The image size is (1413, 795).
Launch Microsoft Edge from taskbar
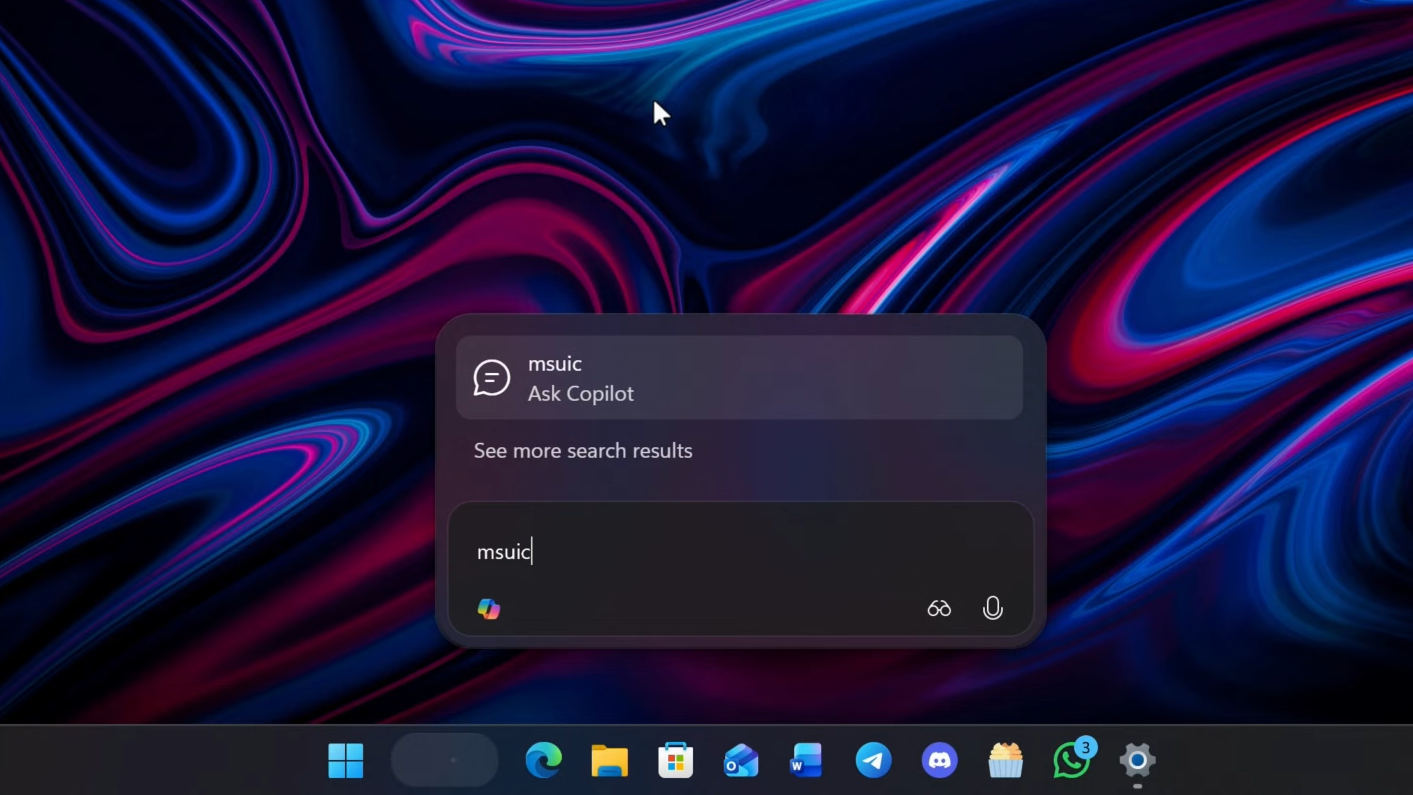(543, 761)
